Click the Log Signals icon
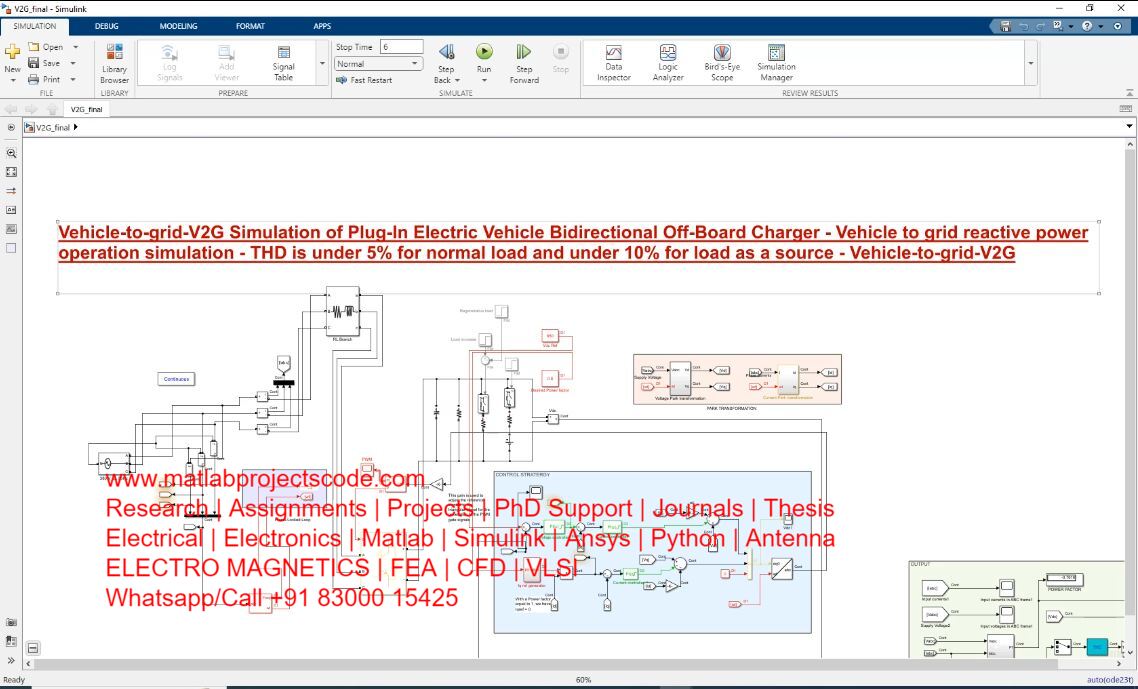This screenshot has width=1138, height=689. coord(169,64)
